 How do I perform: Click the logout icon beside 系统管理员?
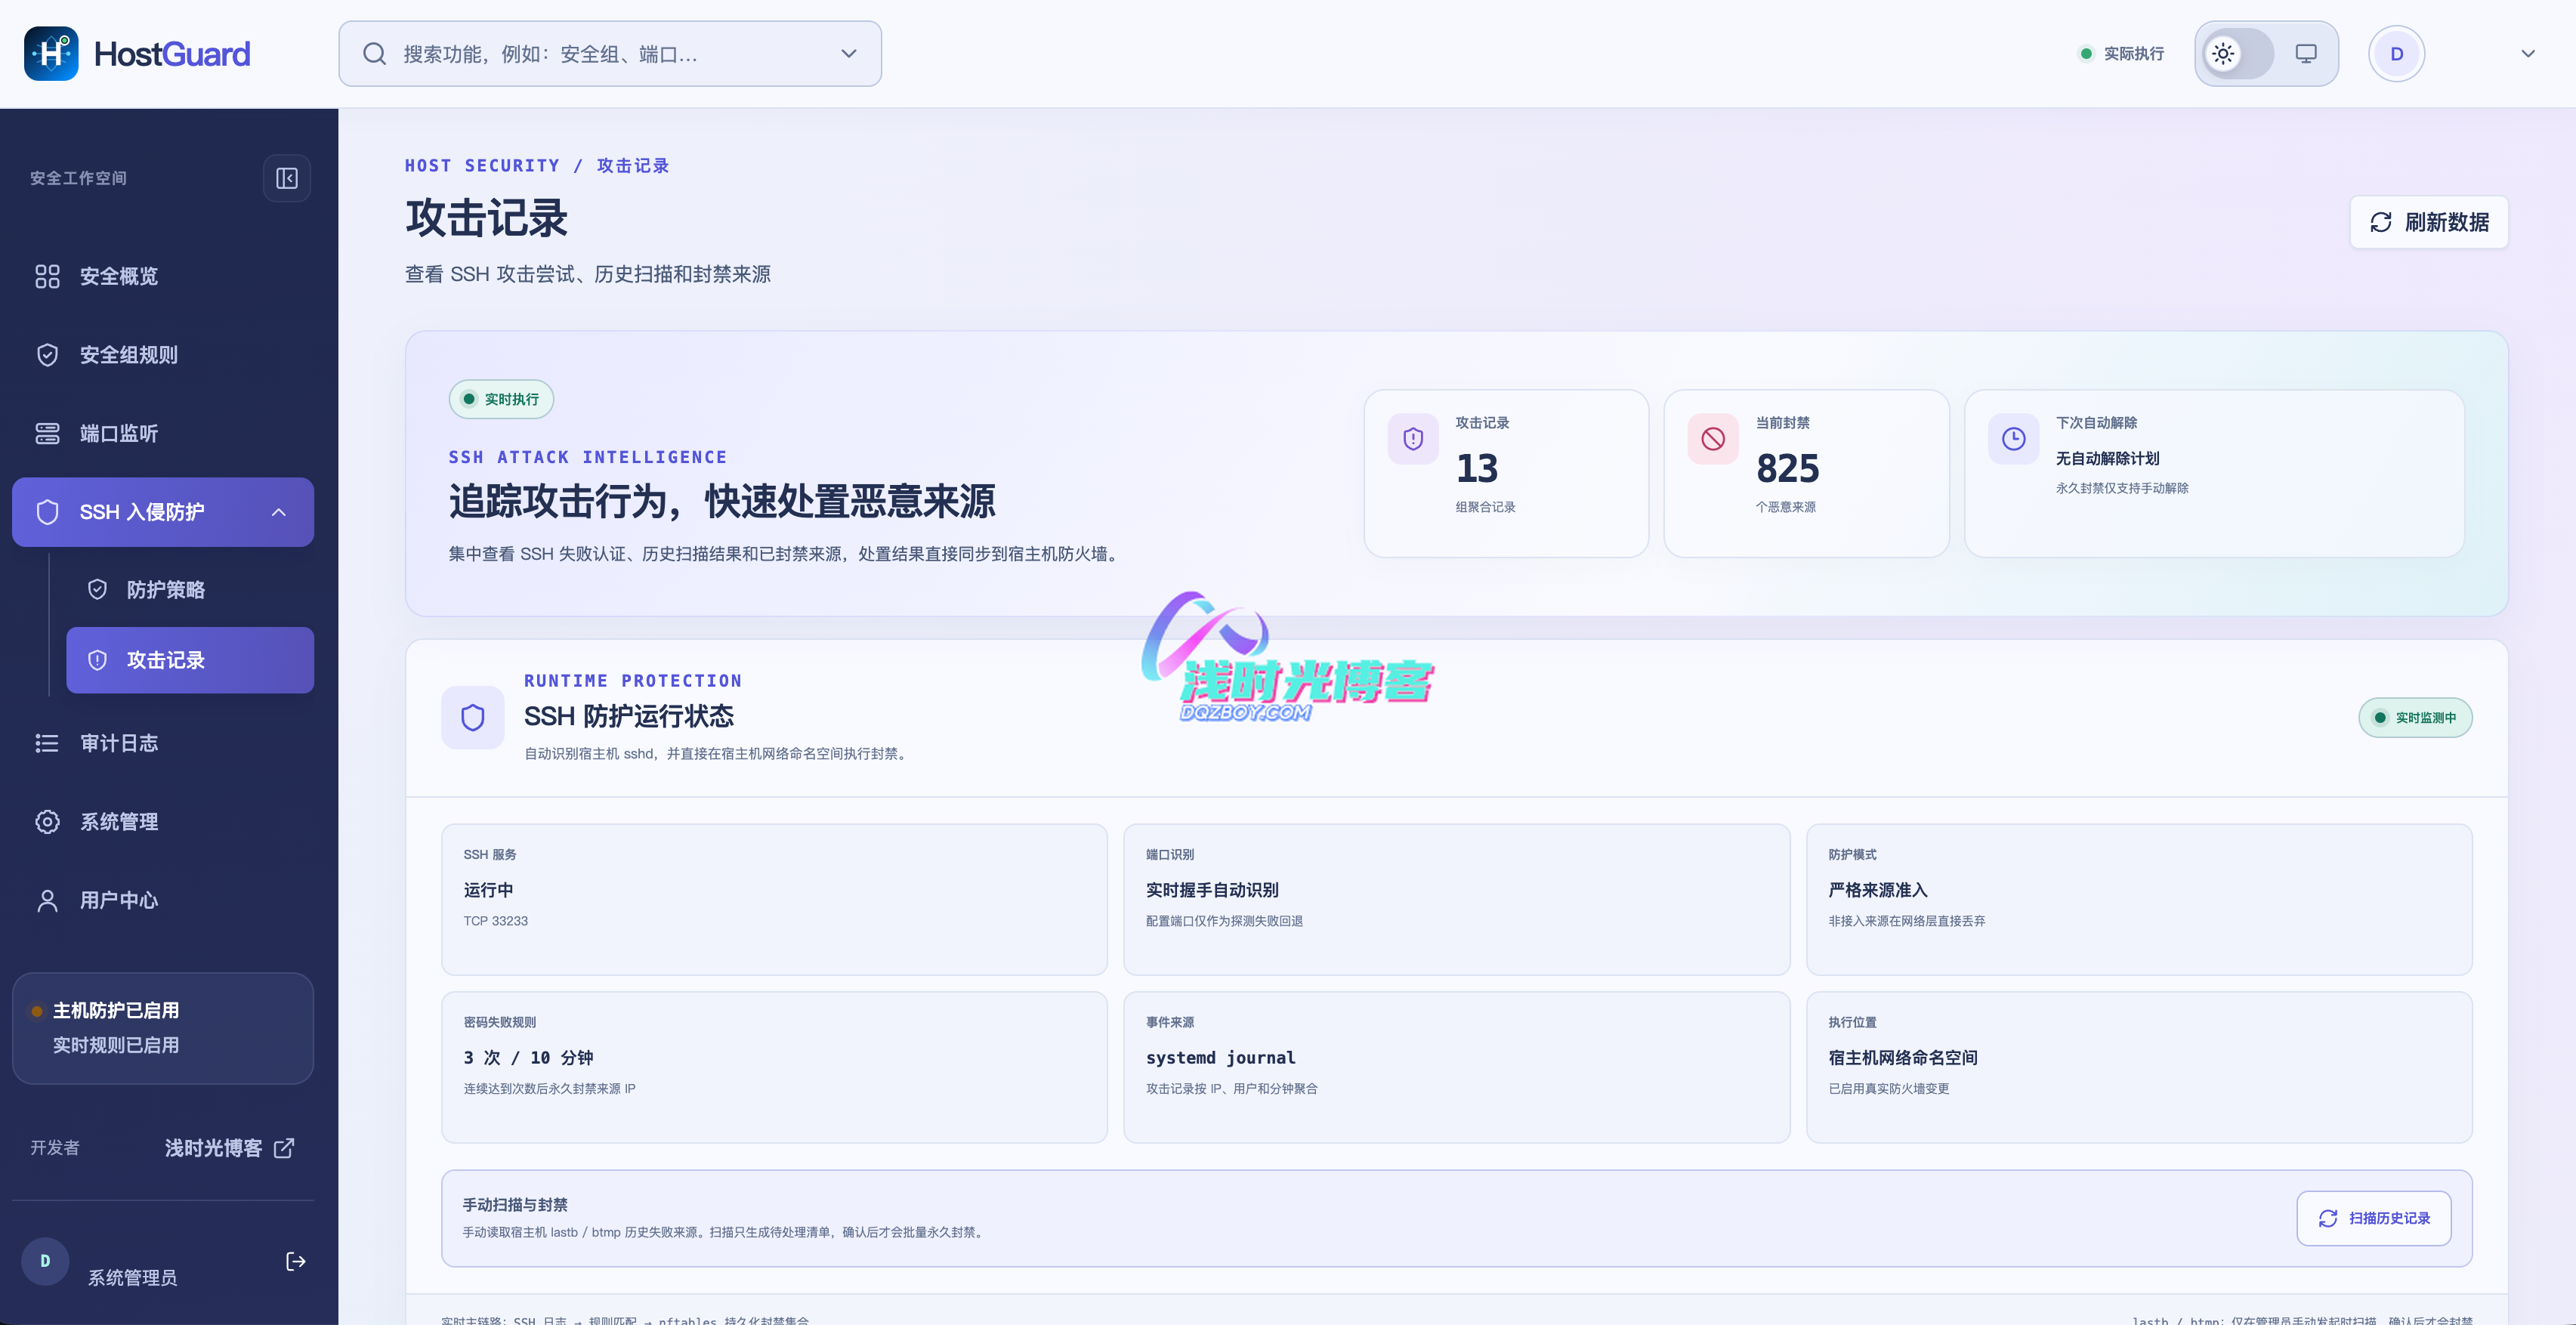click(296, 1262)
